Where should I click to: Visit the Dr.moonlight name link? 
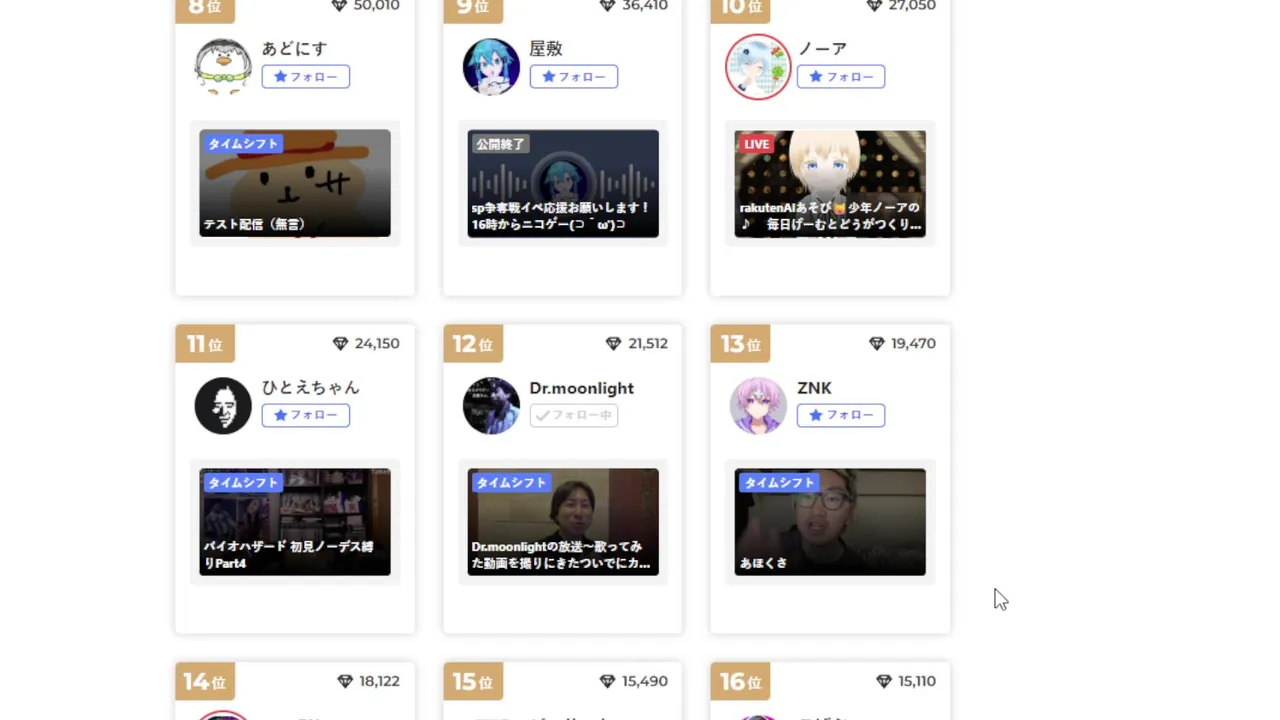click(x=581, y=388)
